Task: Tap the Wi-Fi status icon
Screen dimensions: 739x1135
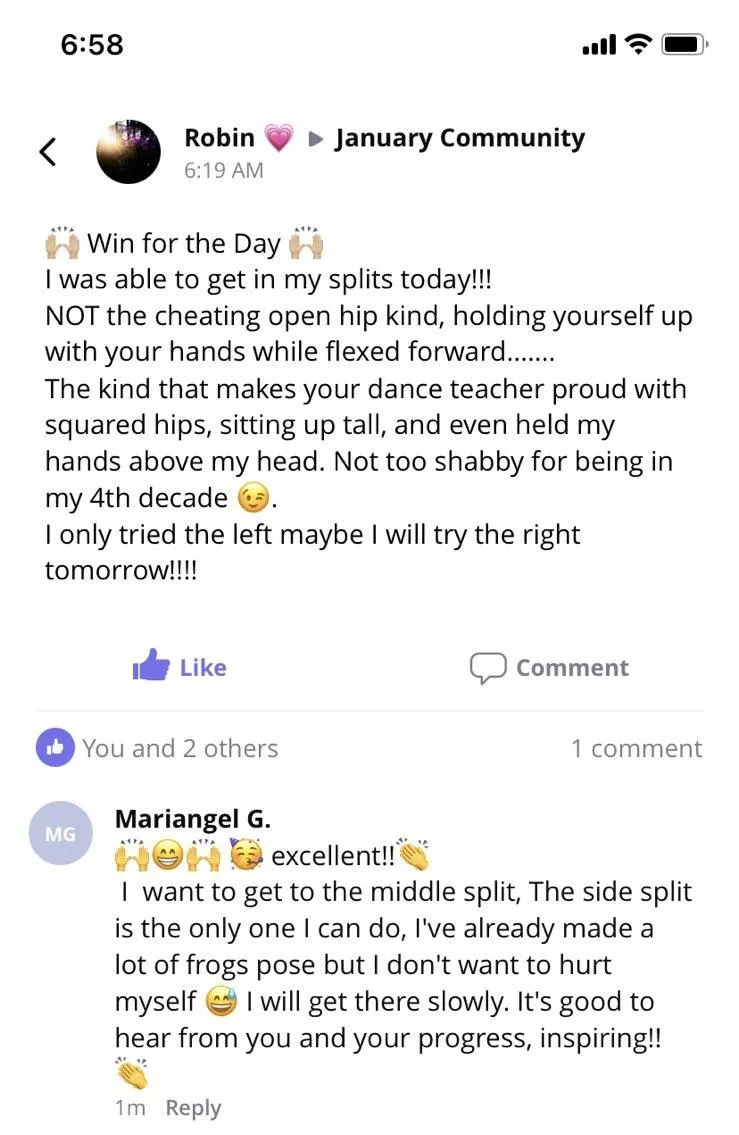Action: [638, 44]
